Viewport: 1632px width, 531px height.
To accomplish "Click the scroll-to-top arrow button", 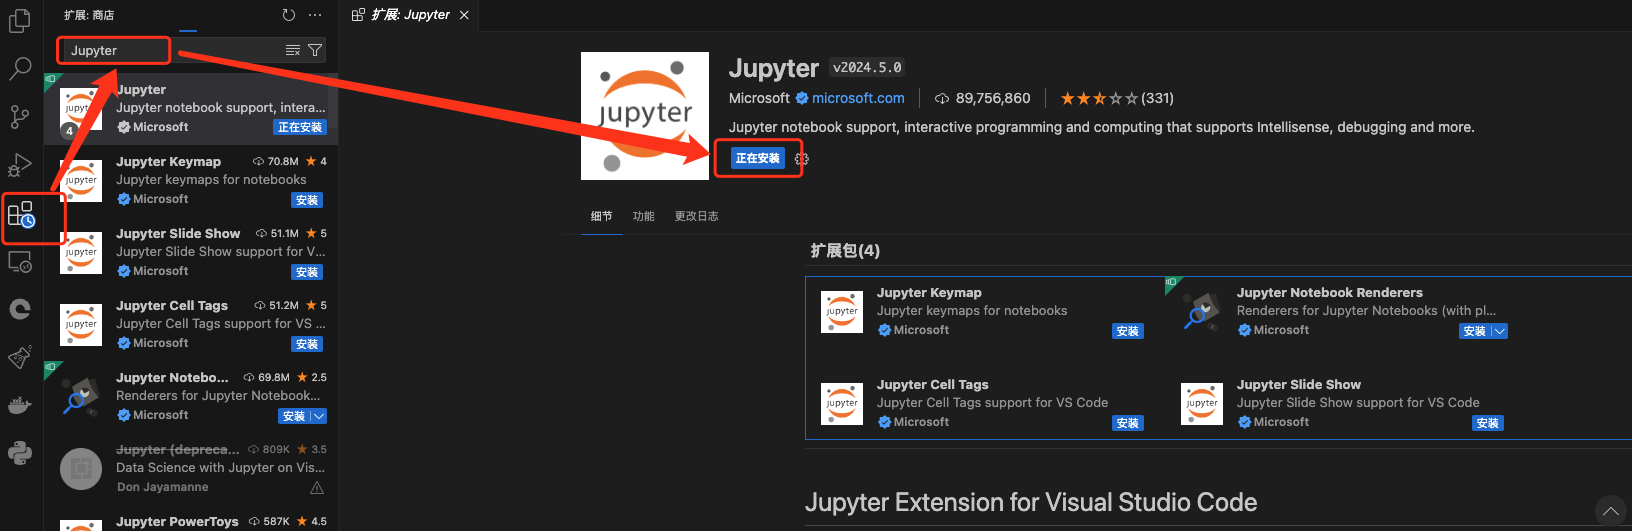I will pyautogui.click(x=1610, y=511).
